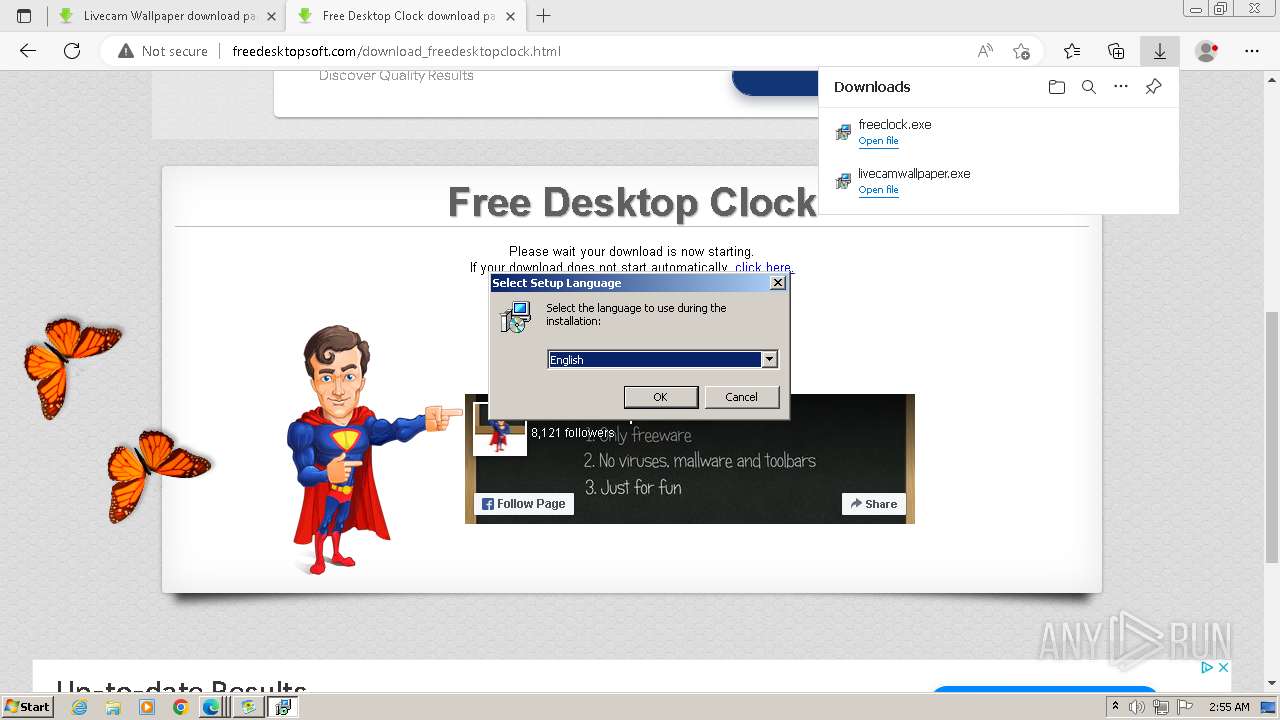Click the AdChoices info icon on ad

point(1206,667)
